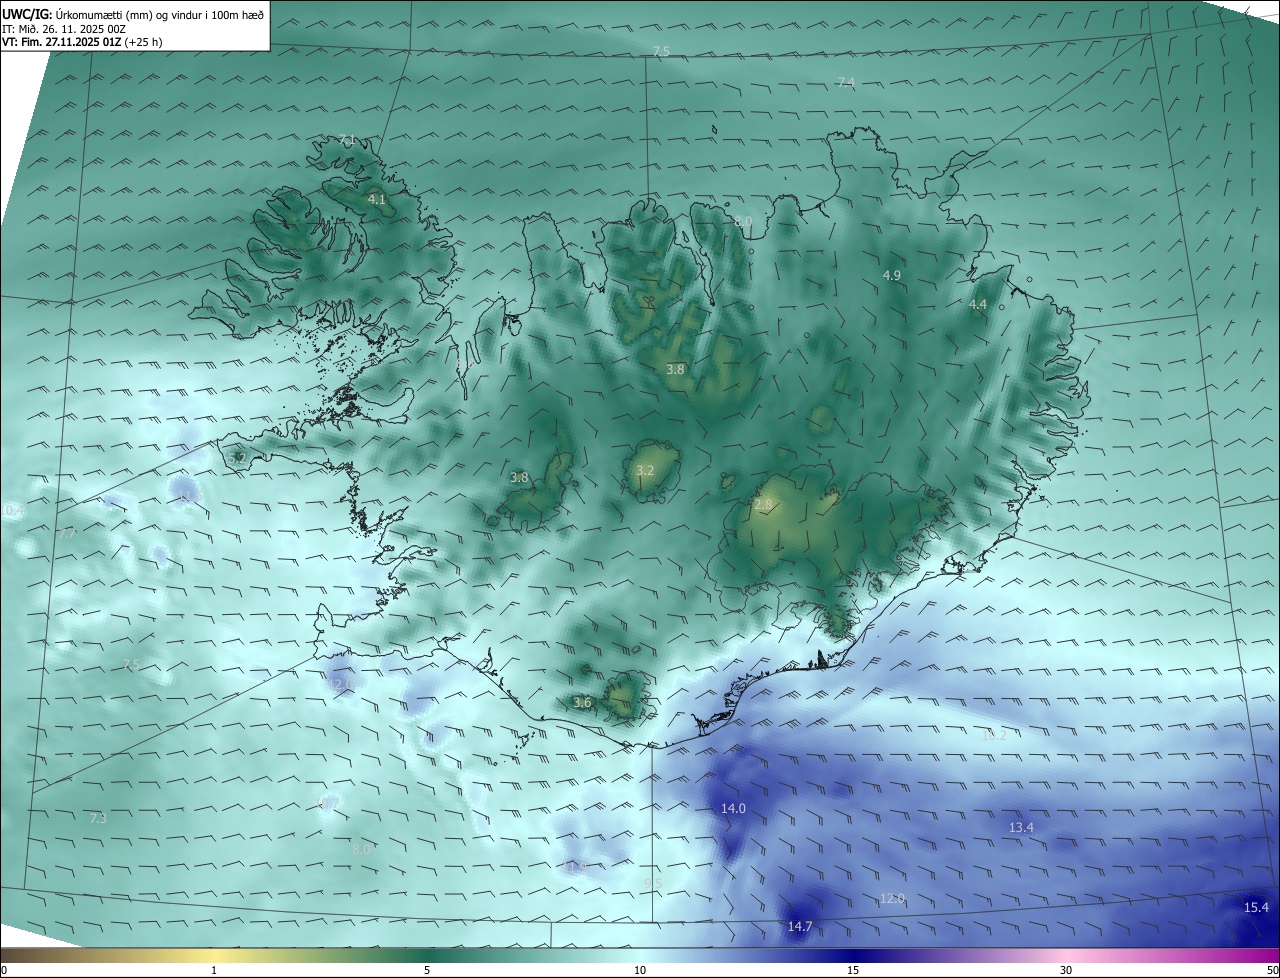Select the 7.4 value label
This screenshot has height=978, width=1280.
[x=846, y=82]
